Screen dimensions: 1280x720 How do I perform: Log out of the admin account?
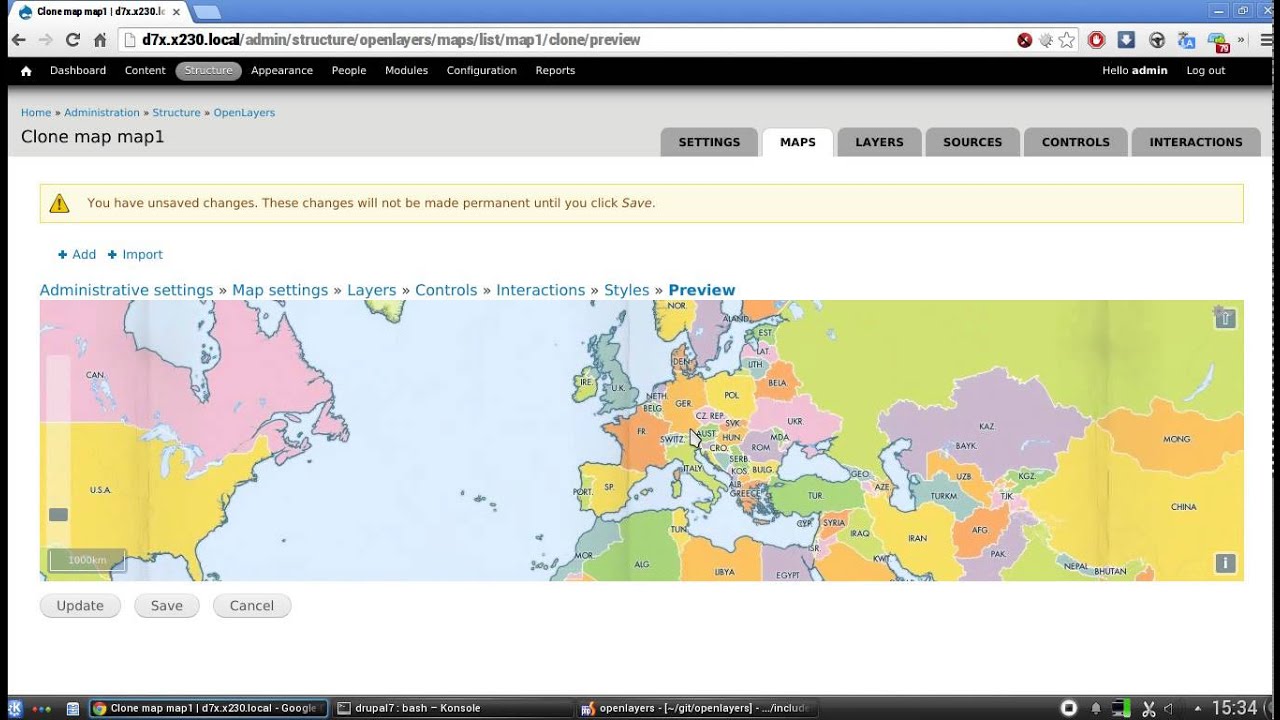coord(1206,71)
